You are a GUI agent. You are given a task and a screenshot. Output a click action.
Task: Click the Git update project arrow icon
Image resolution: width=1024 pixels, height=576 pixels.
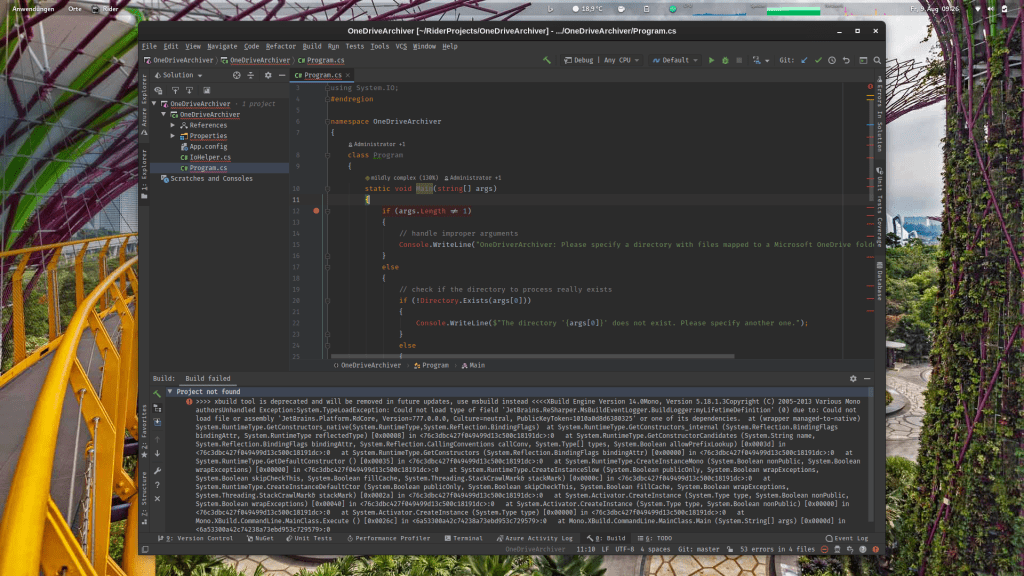pos(803,60)
